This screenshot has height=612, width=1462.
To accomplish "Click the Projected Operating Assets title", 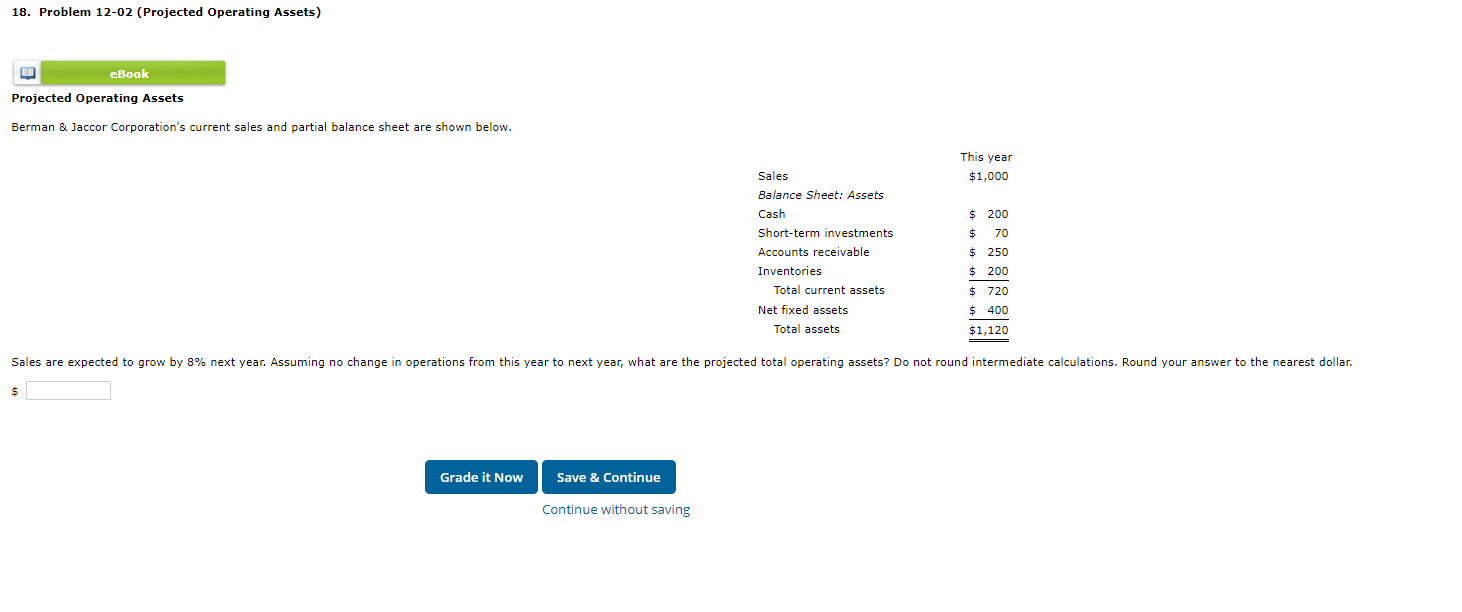I will [96, 98].
